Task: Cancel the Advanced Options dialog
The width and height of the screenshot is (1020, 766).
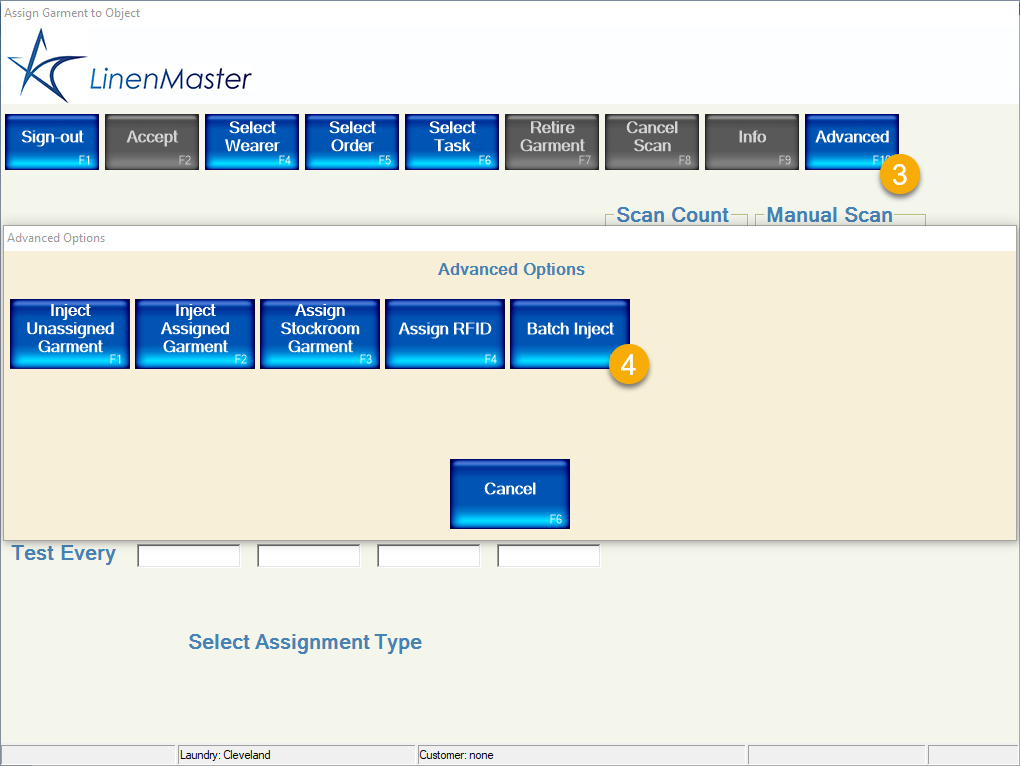Action: tap(510, 493)
